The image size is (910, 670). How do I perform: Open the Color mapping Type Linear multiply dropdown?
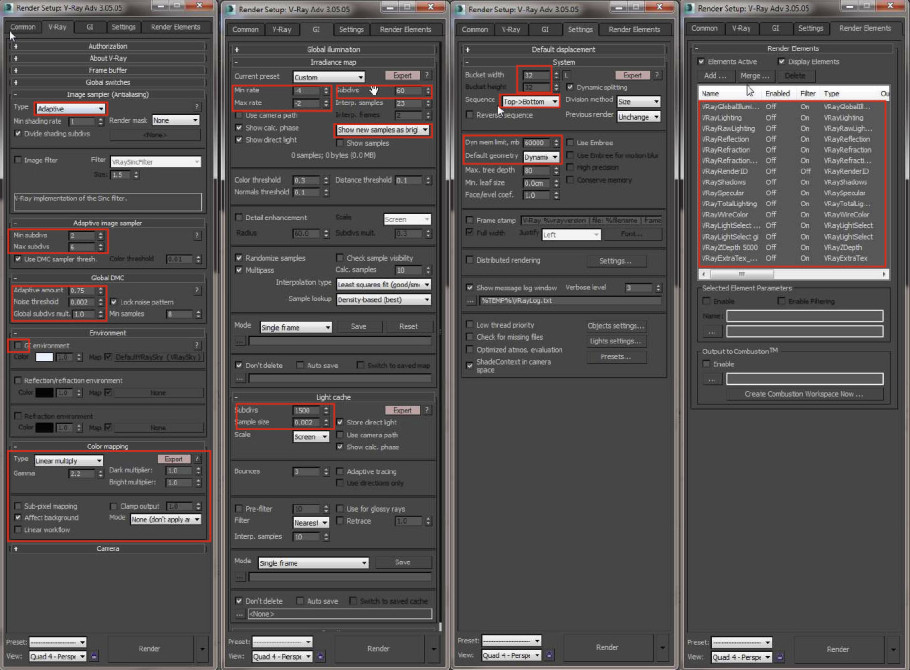(x=68, y=460)
